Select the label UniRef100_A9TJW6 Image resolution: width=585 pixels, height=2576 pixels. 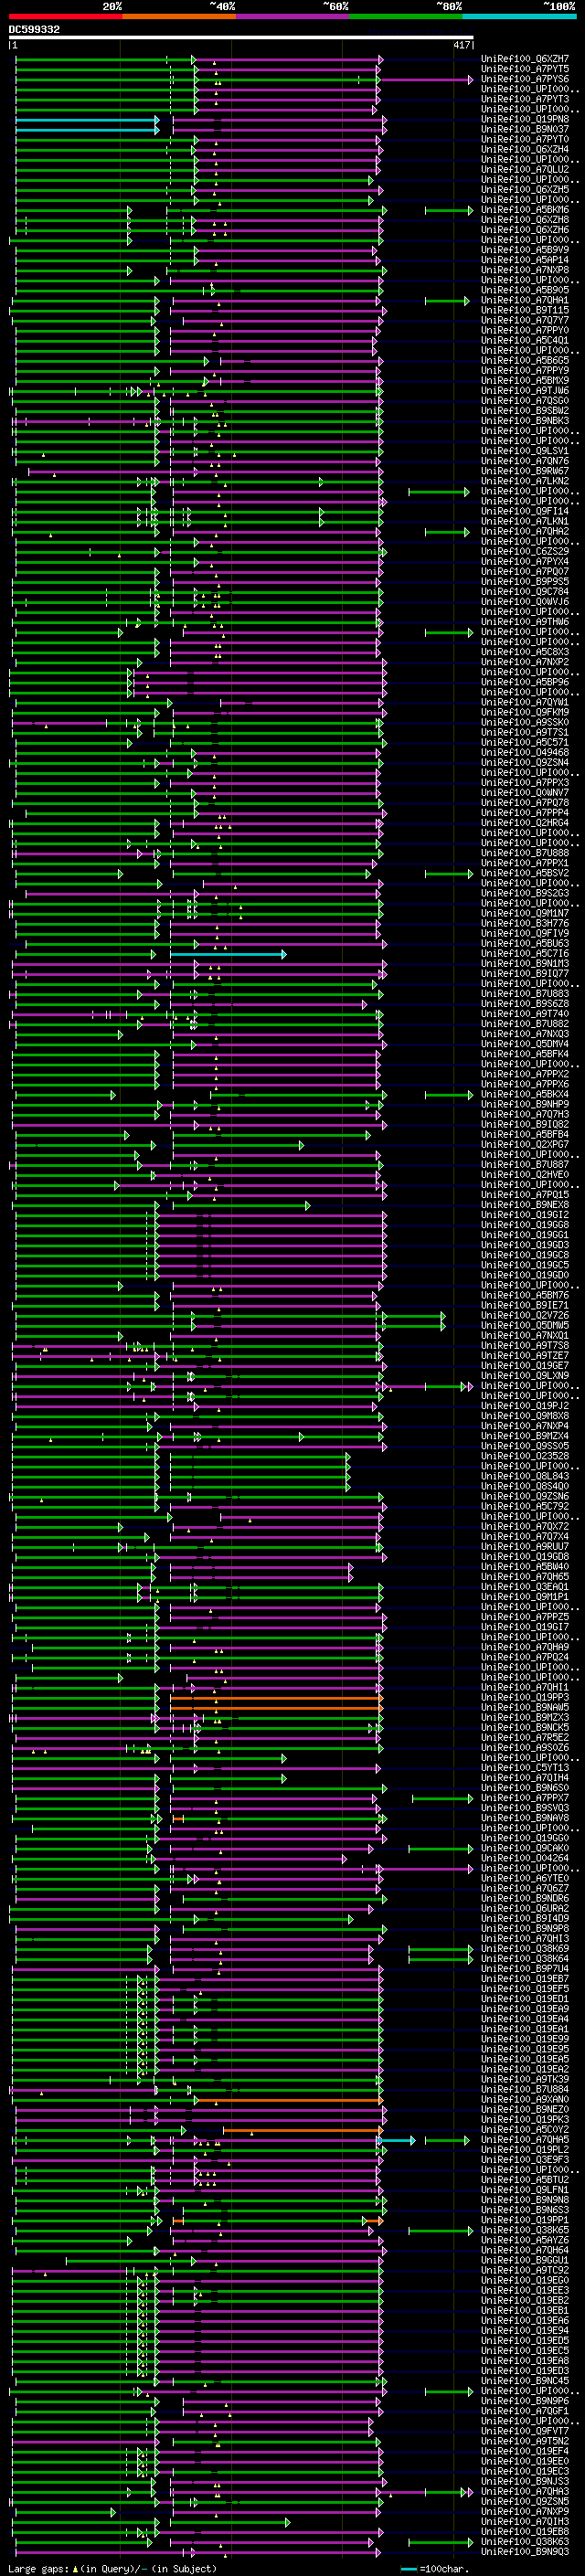[x=525, y=391]
